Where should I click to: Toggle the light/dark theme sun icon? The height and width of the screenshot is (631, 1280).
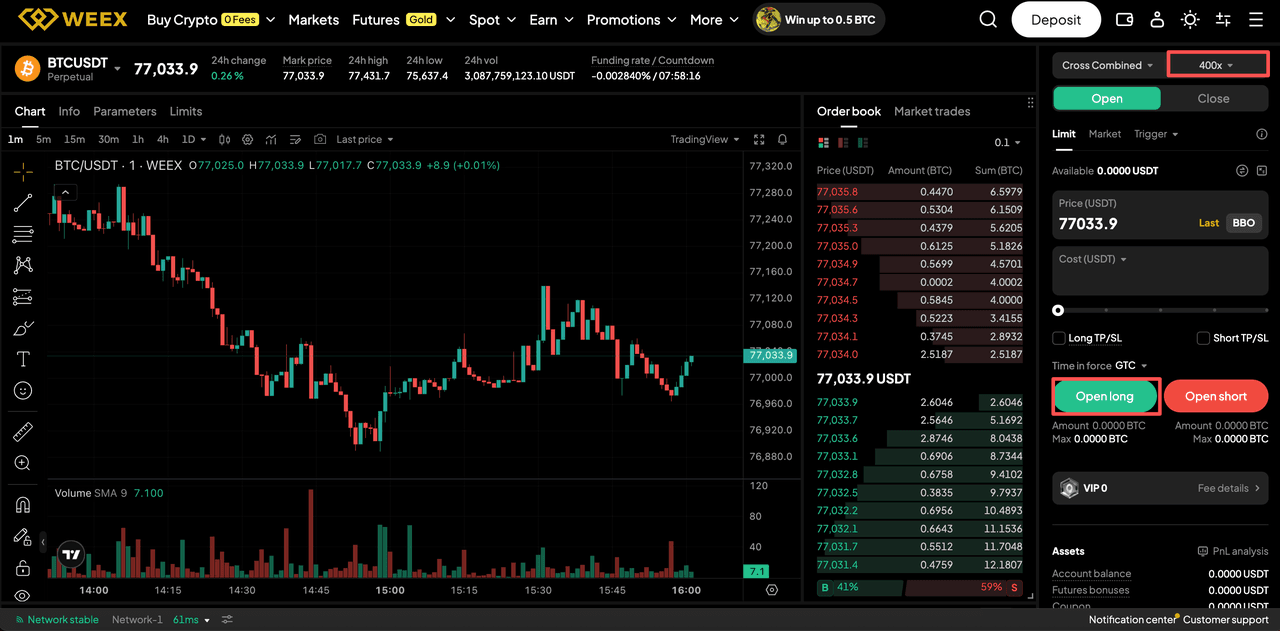(x=1190, y=19)
